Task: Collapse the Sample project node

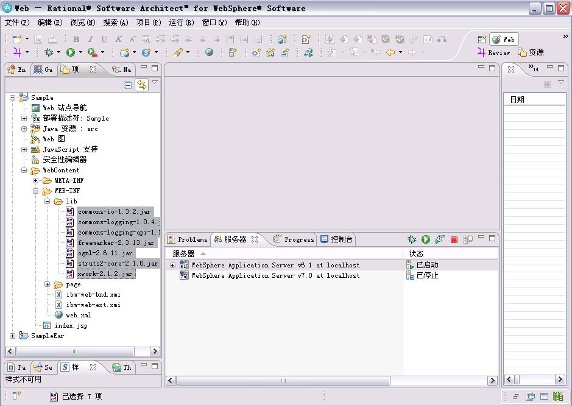Action: [12, 98]
